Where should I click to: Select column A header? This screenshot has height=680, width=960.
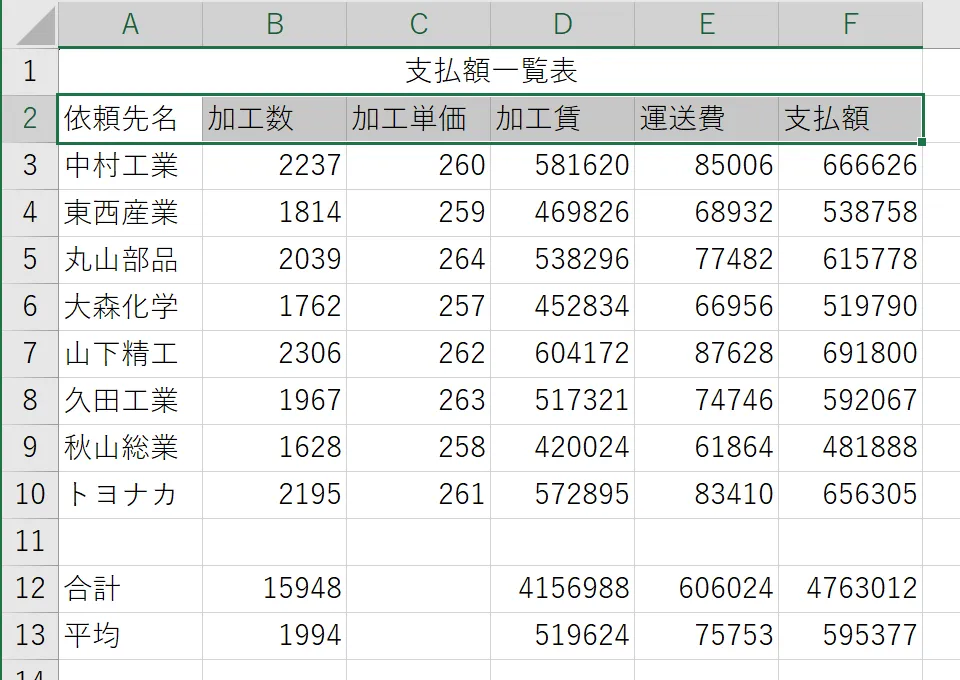pyautogui.click(x=130, y=24)
